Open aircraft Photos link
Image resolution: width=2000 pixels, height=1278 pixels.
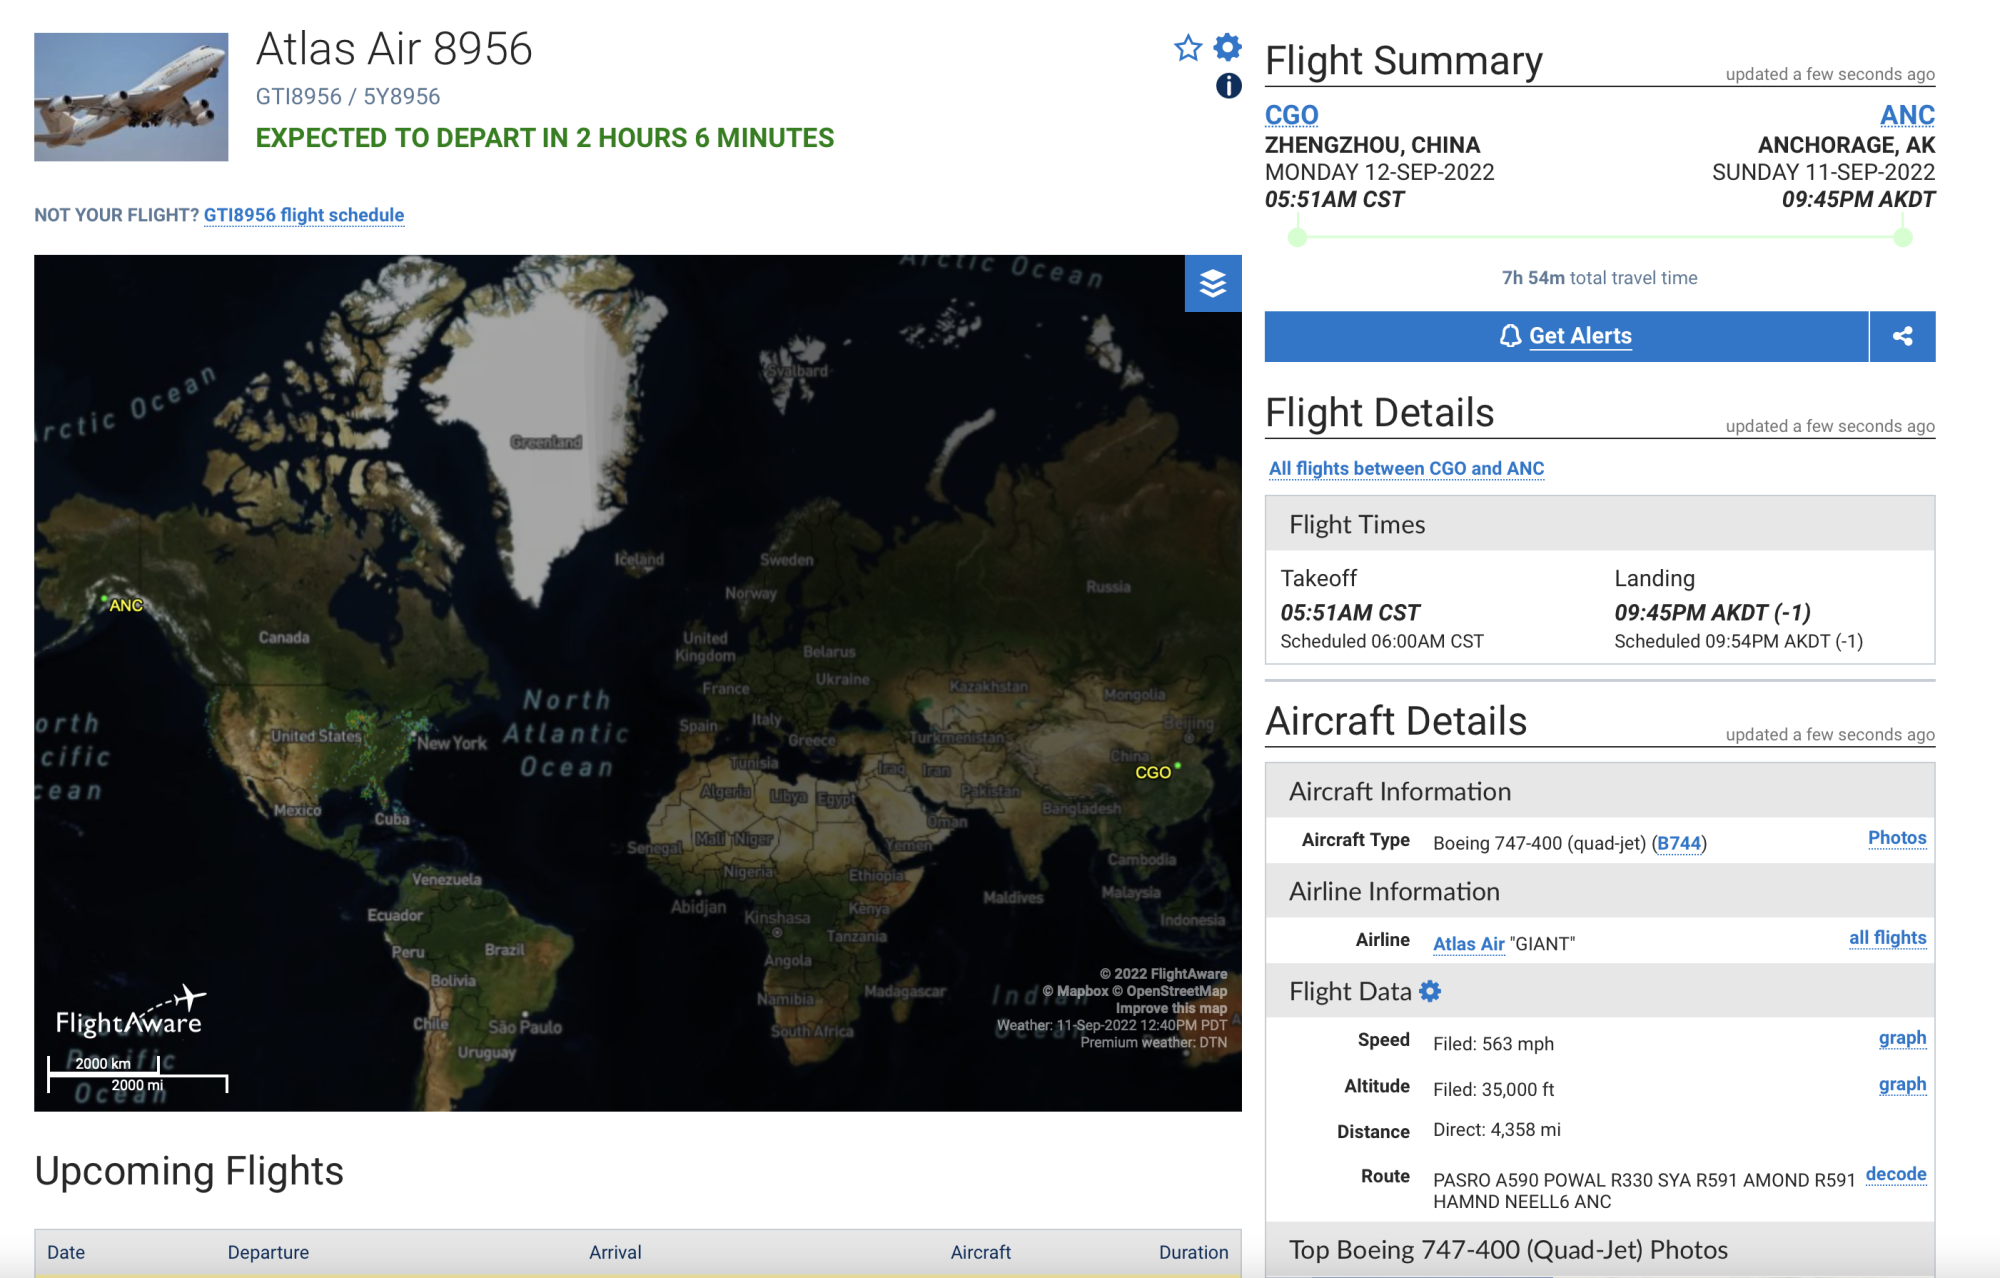click(1896, 838)
